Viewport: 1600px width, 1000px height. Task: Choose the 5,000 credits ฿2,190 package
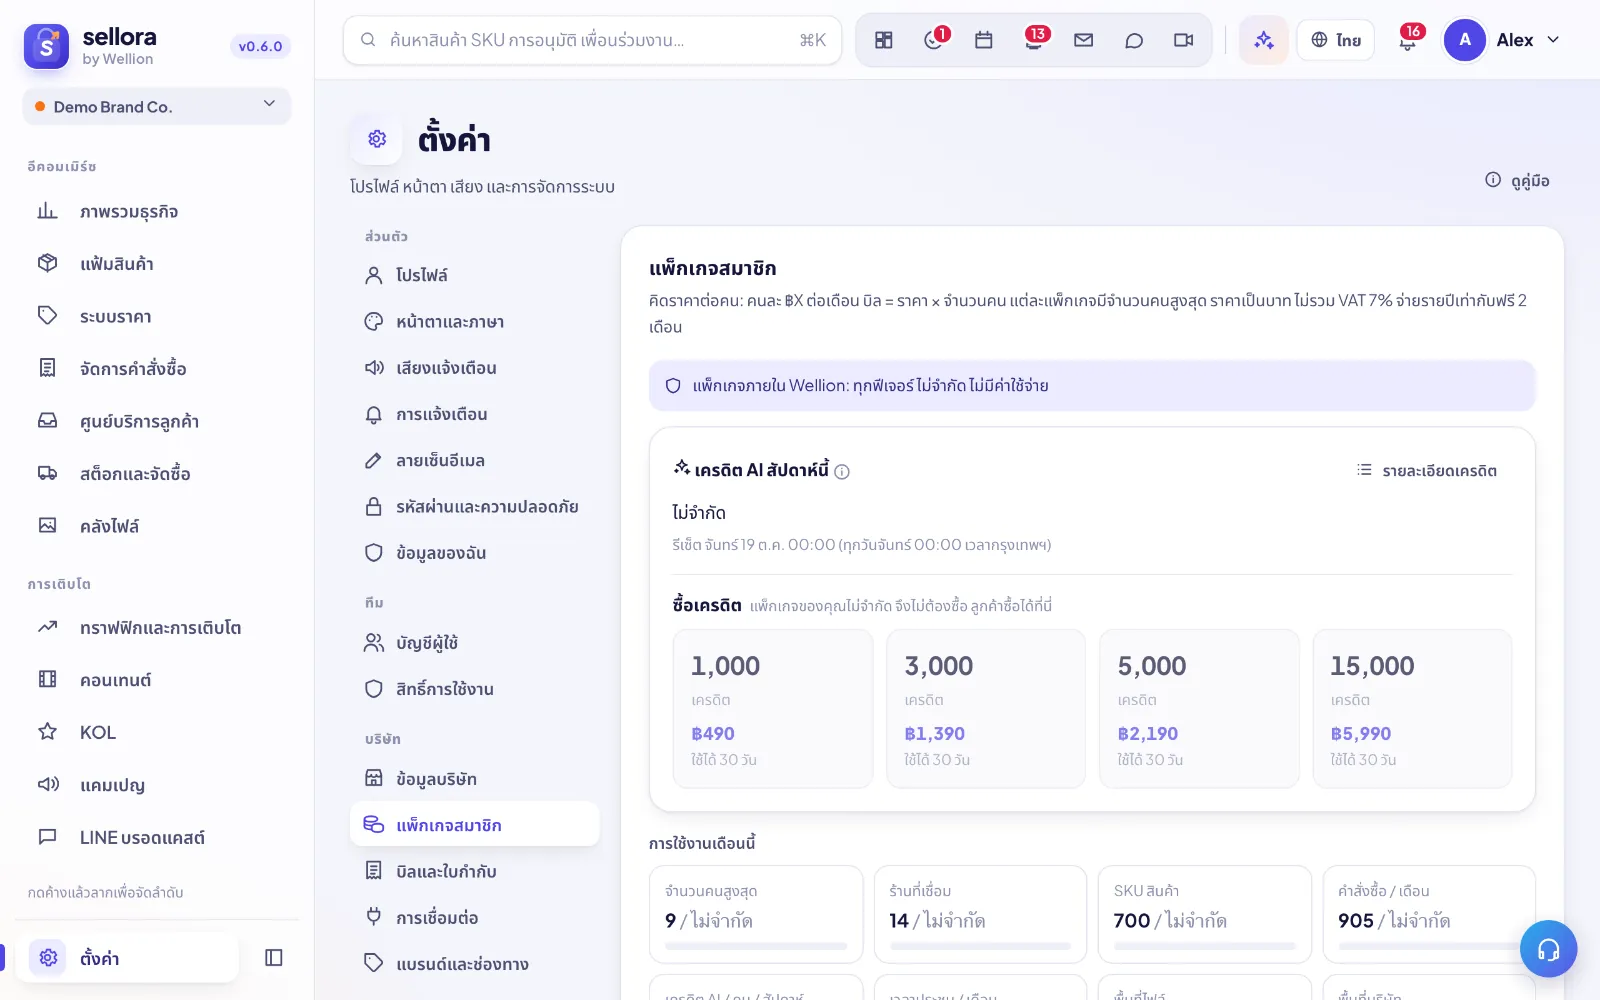click(x=1199, y=709)
